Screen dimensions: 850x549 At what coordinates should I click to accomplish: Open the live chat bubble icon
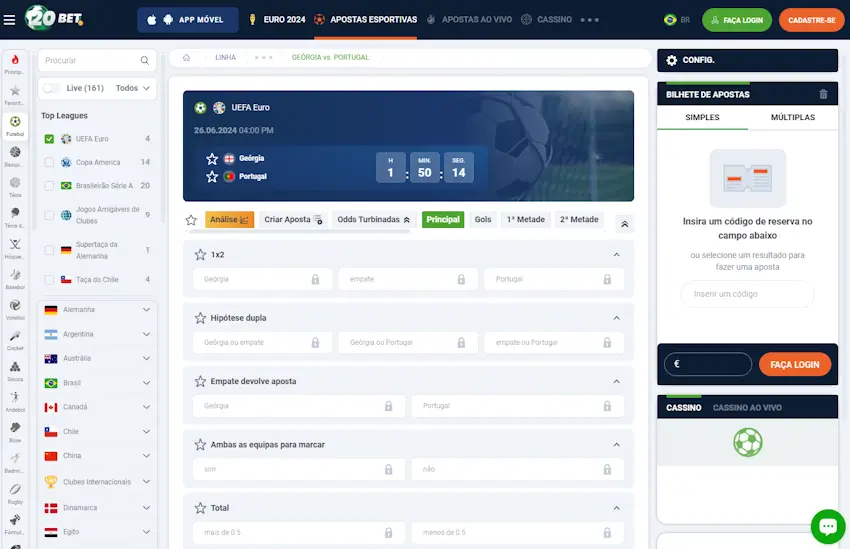(828, 526)
